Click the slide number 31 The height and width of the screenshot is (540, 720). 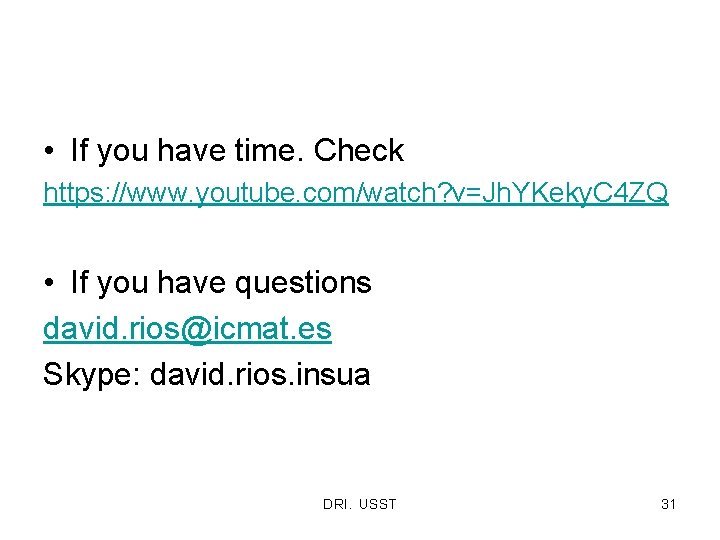click(668, 504)
